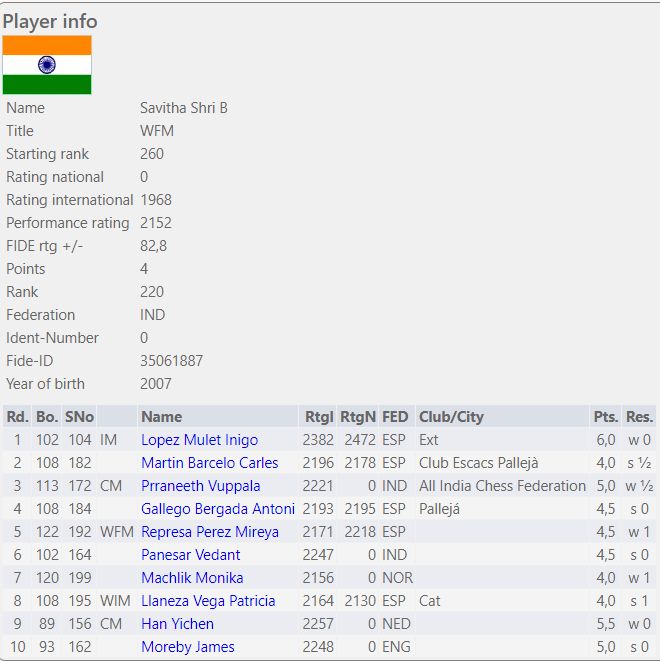The image size is (660, 661).
Task: Open Martin Barcelo Carles' profile link
Action: coord(209,463)
